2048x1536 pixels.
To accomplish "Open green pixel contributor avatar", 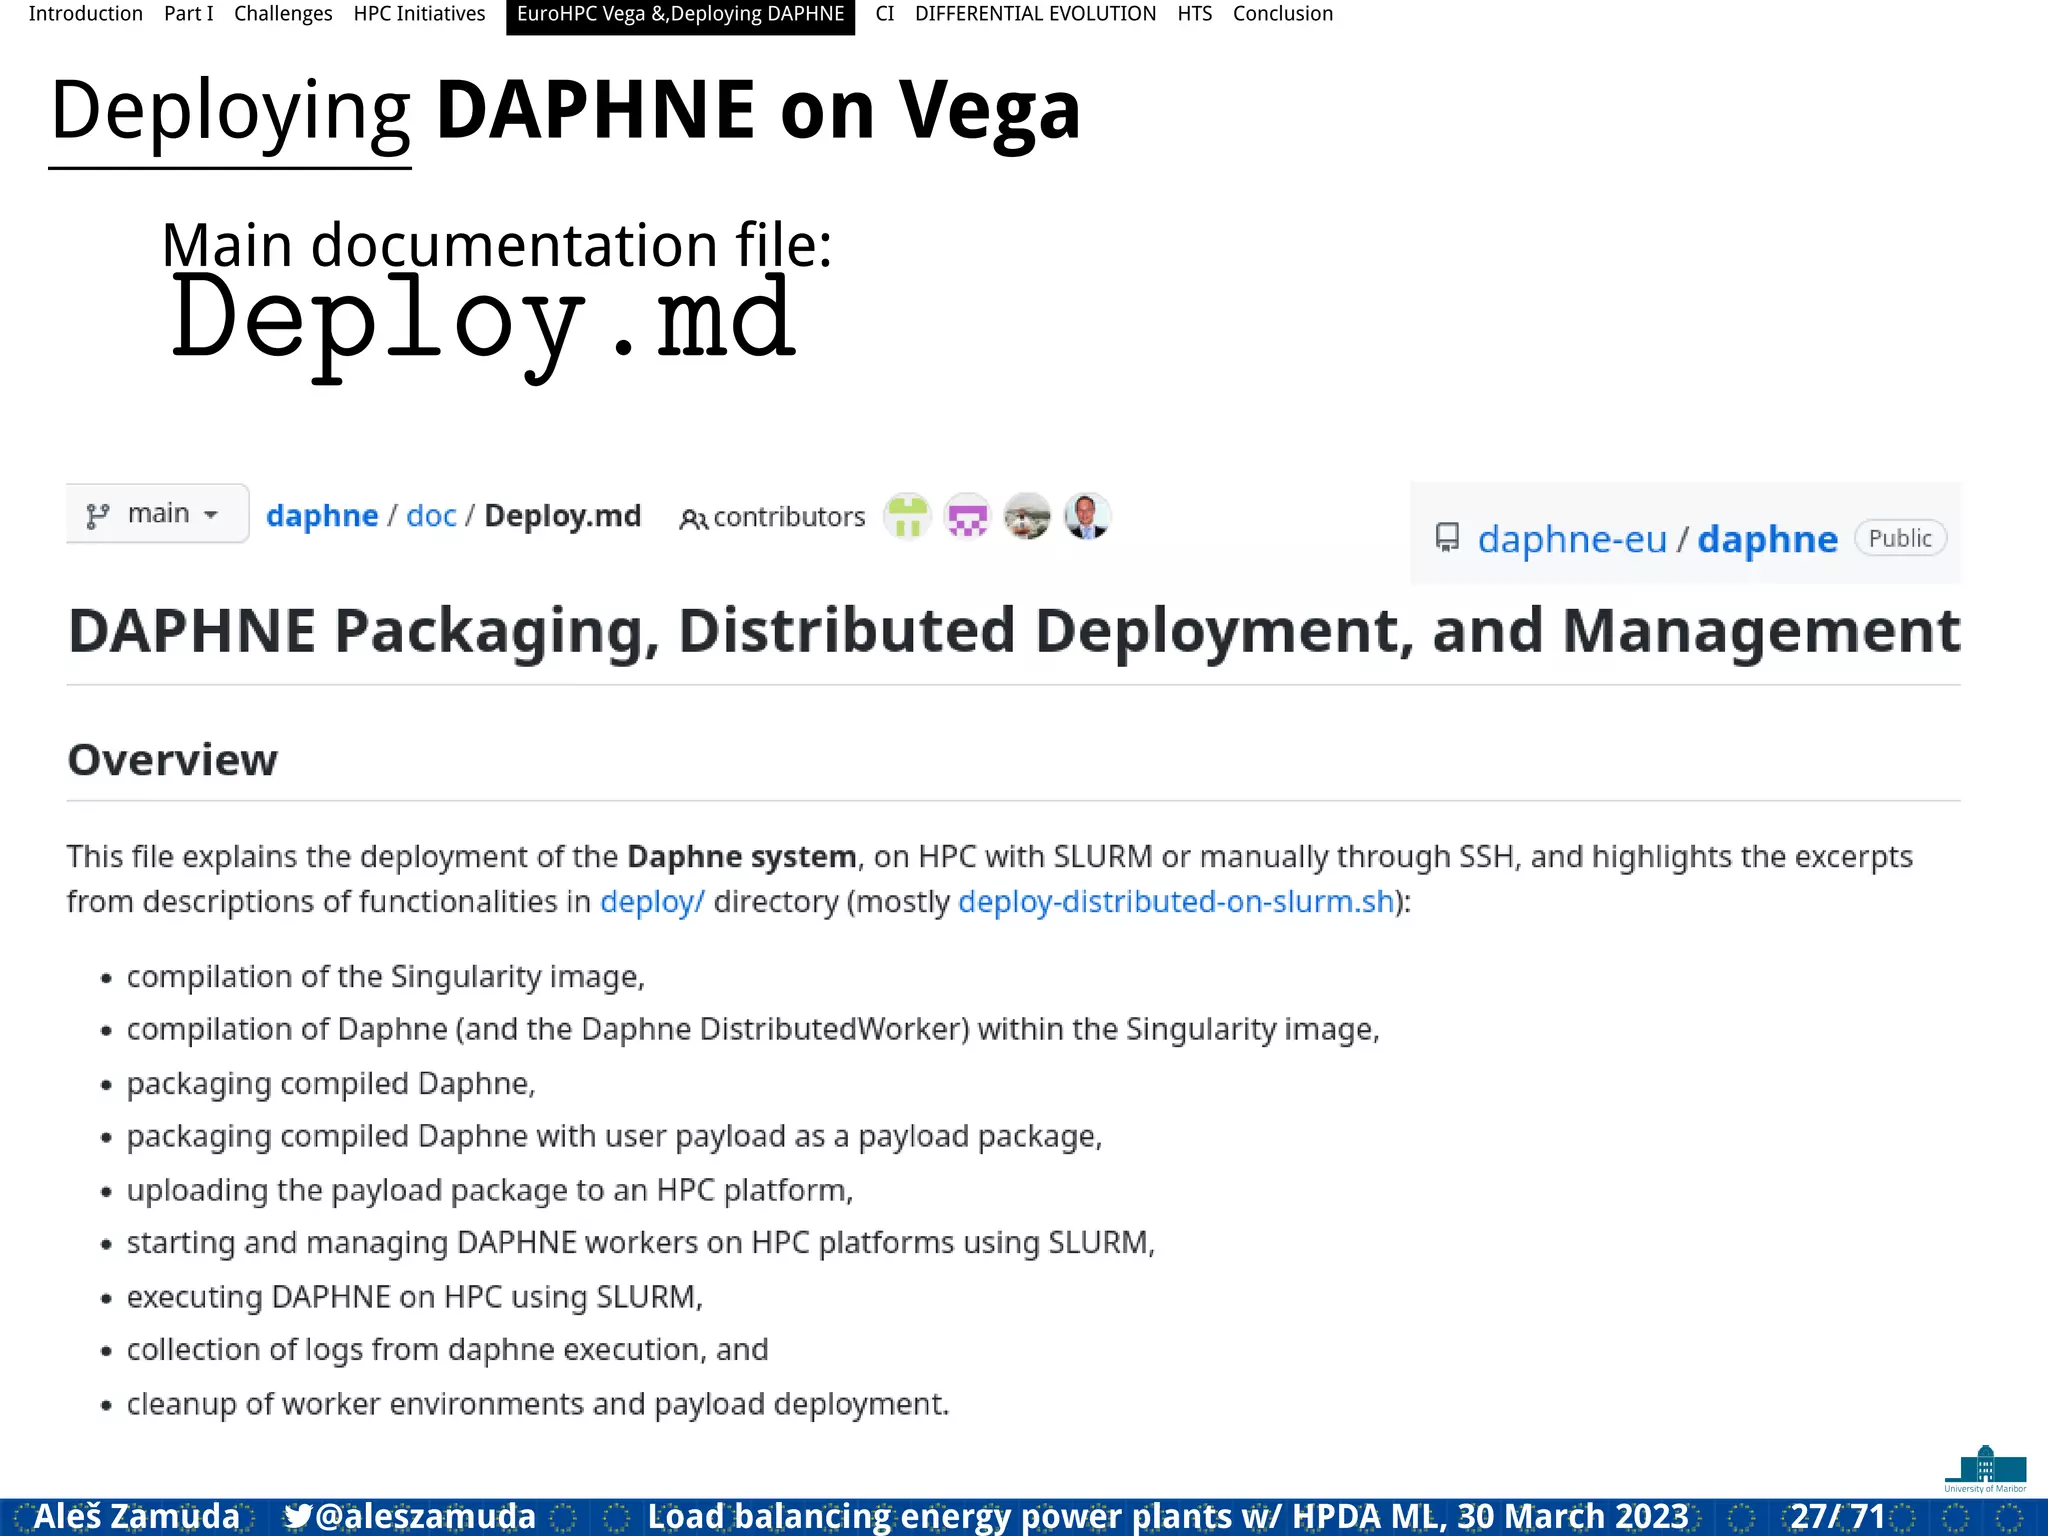I will tap(907, 517).
